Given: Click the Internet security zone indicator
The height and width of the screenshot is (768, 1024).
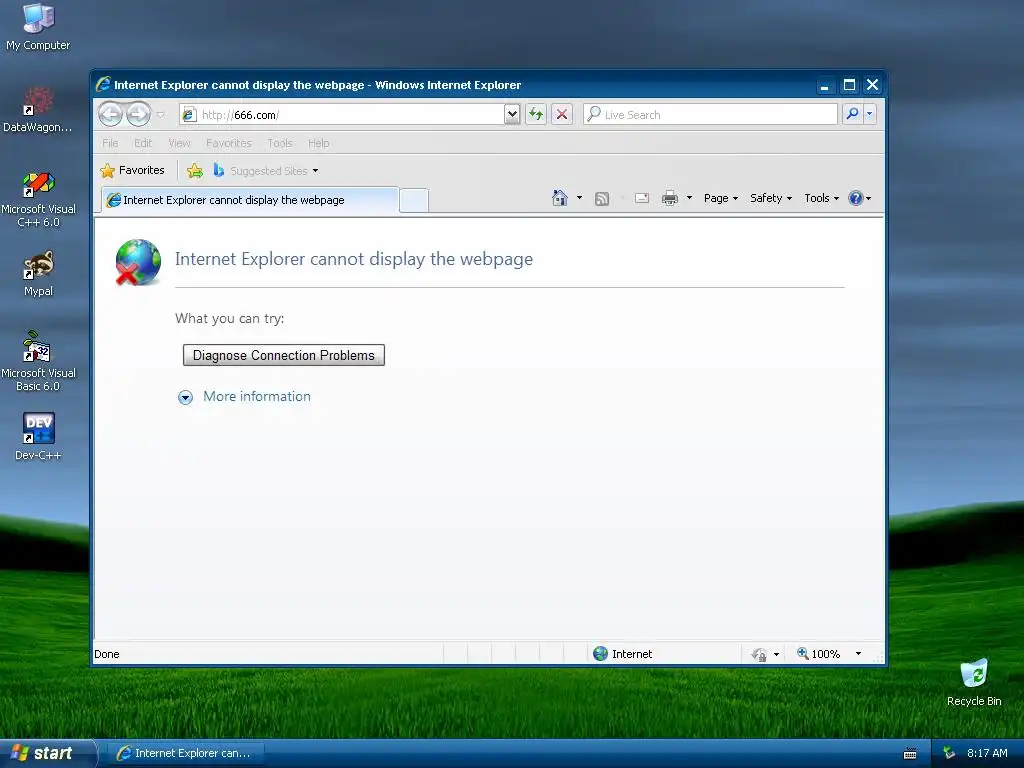Looking at the screenshot, I should (x=622, y=654).
